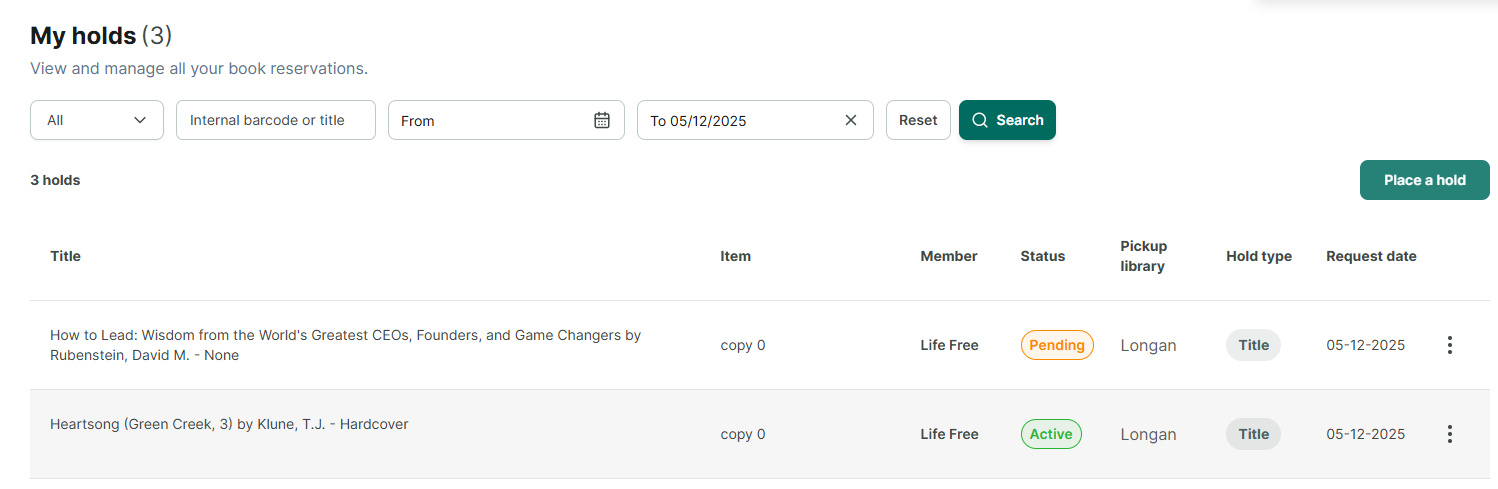
Task: Click the Request date column header
Action: click(1371, 256)
